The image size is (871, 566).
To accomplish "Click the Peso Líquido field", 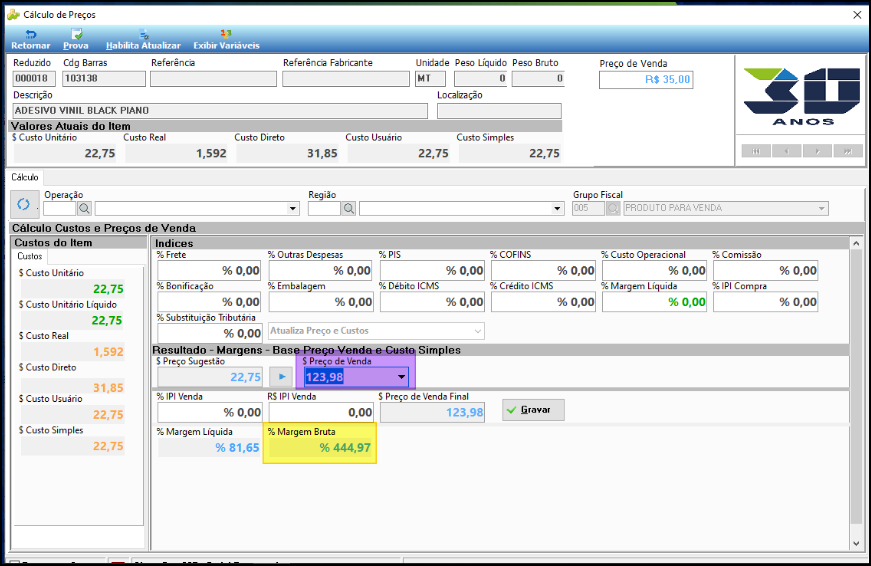I will (x=480, y=78).
